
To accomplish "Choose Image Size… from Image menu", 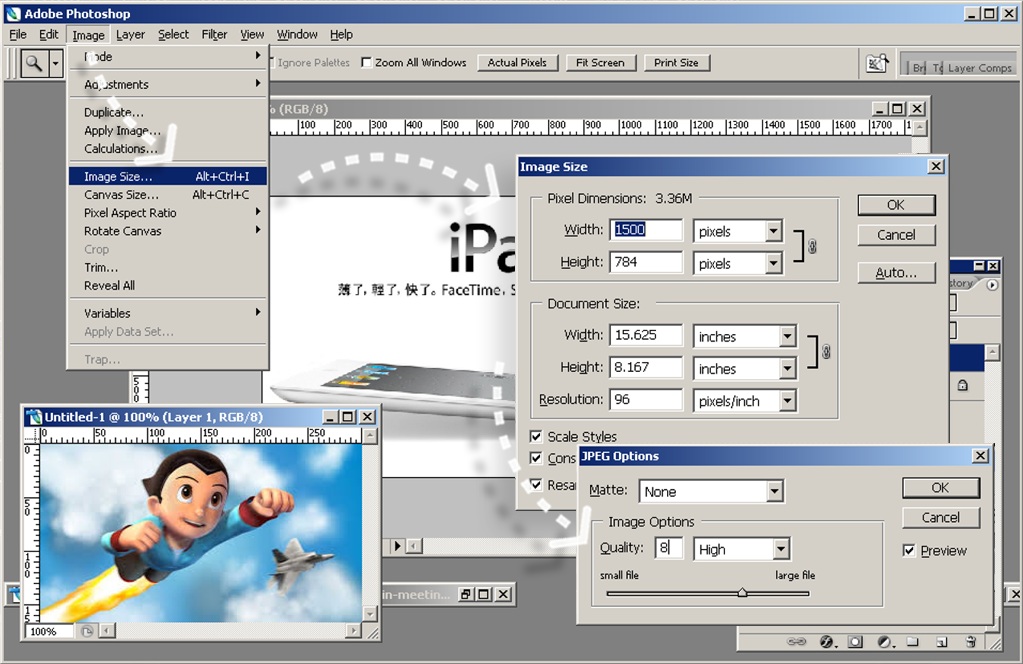I will pos(168,176).
